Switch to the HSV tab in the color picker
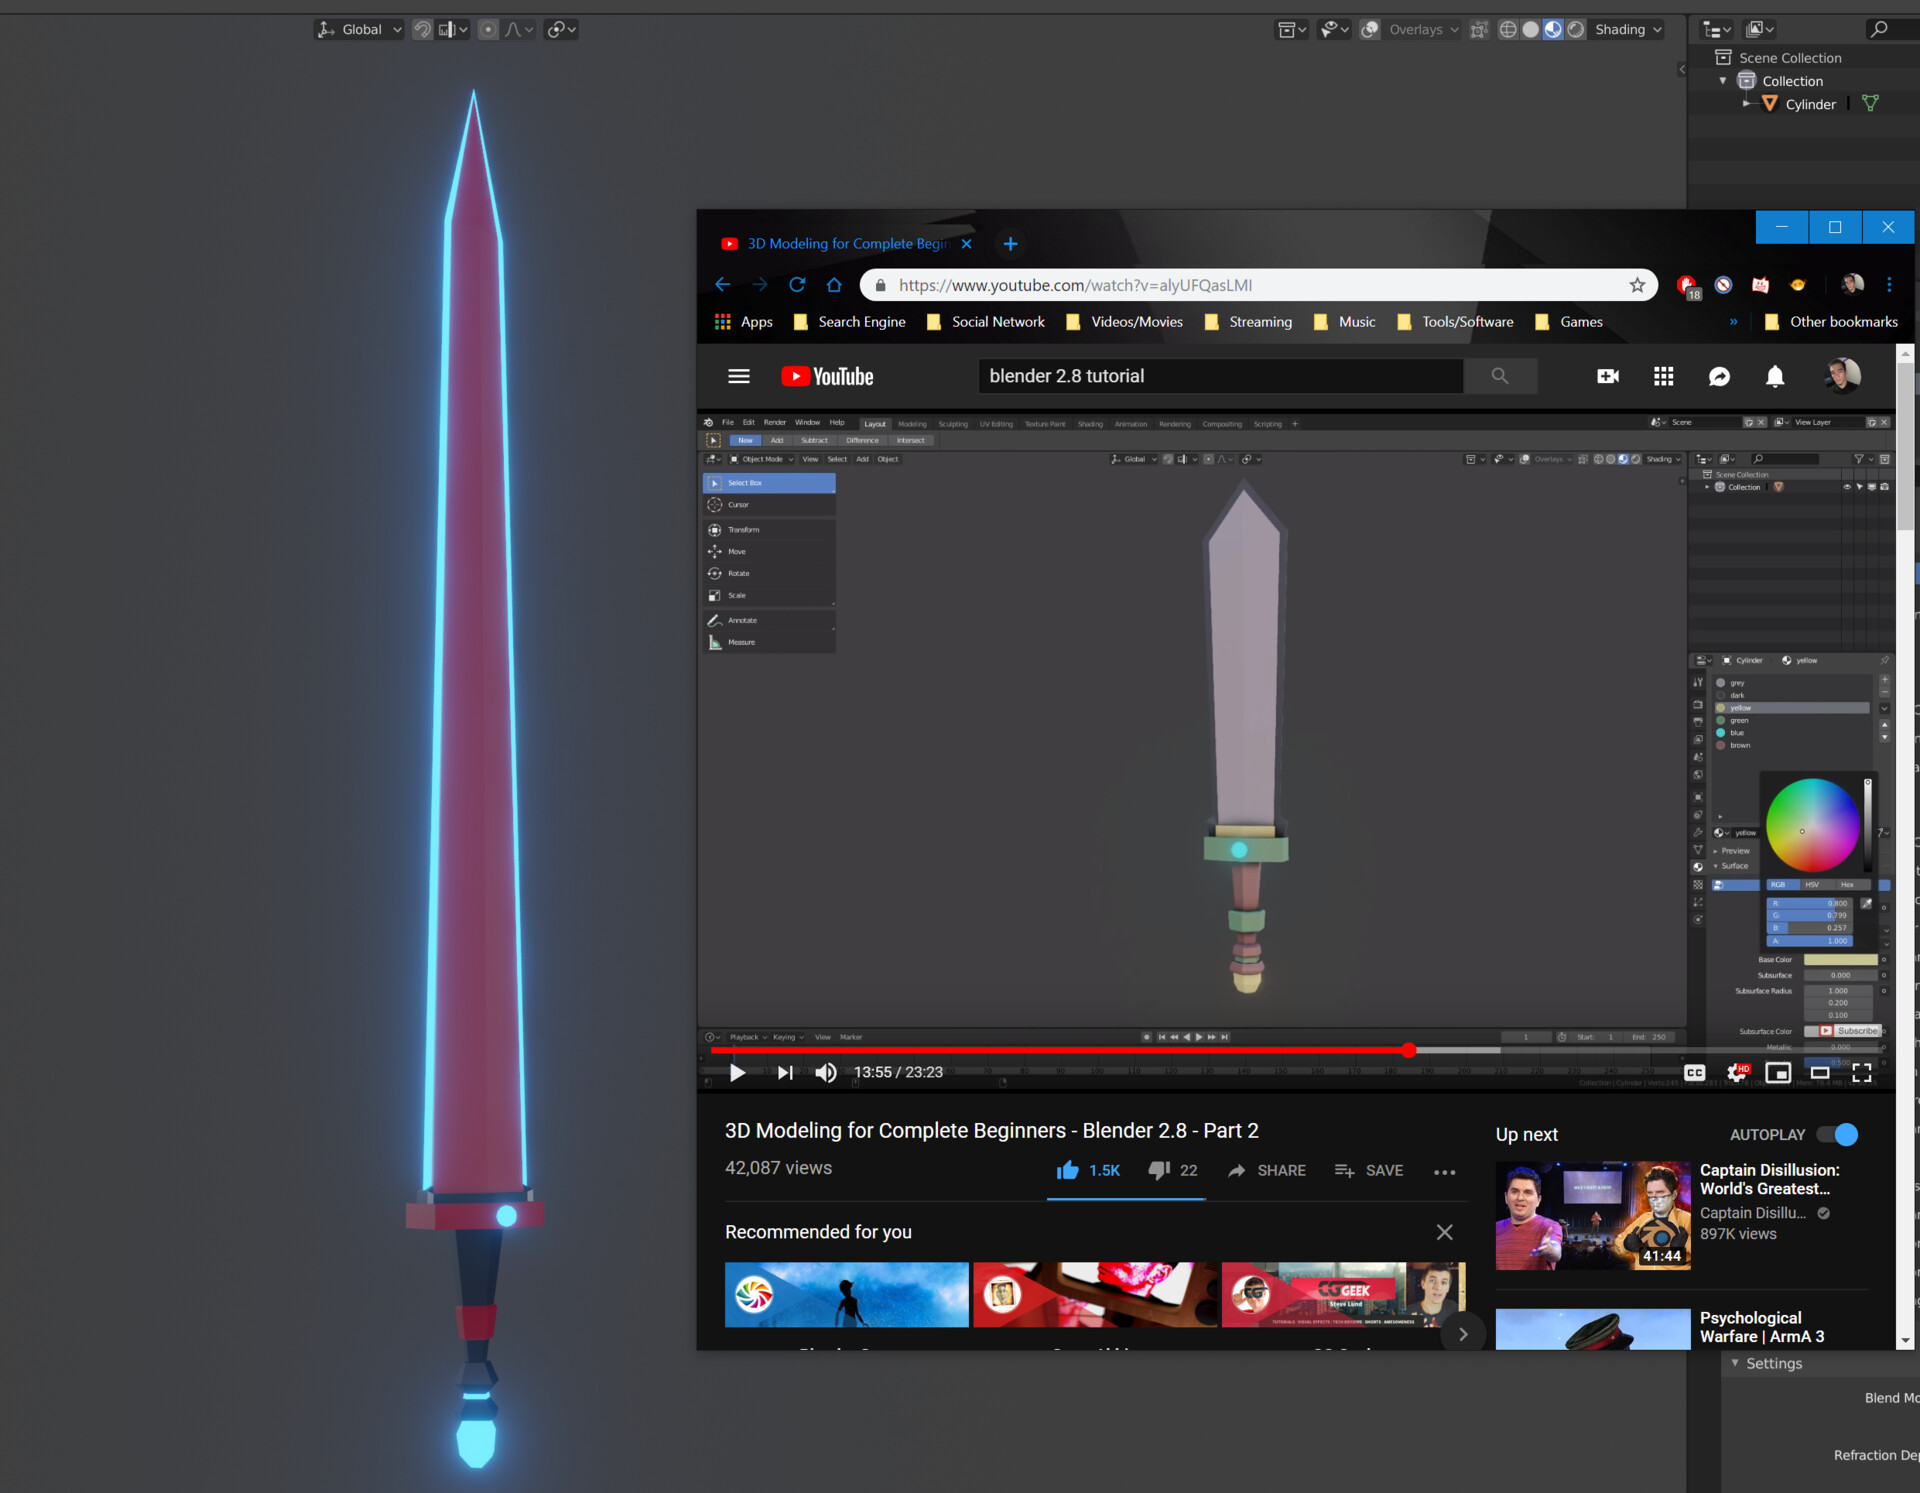This screenshot has height=1493, width=1920. click(x=1812, y=885)
